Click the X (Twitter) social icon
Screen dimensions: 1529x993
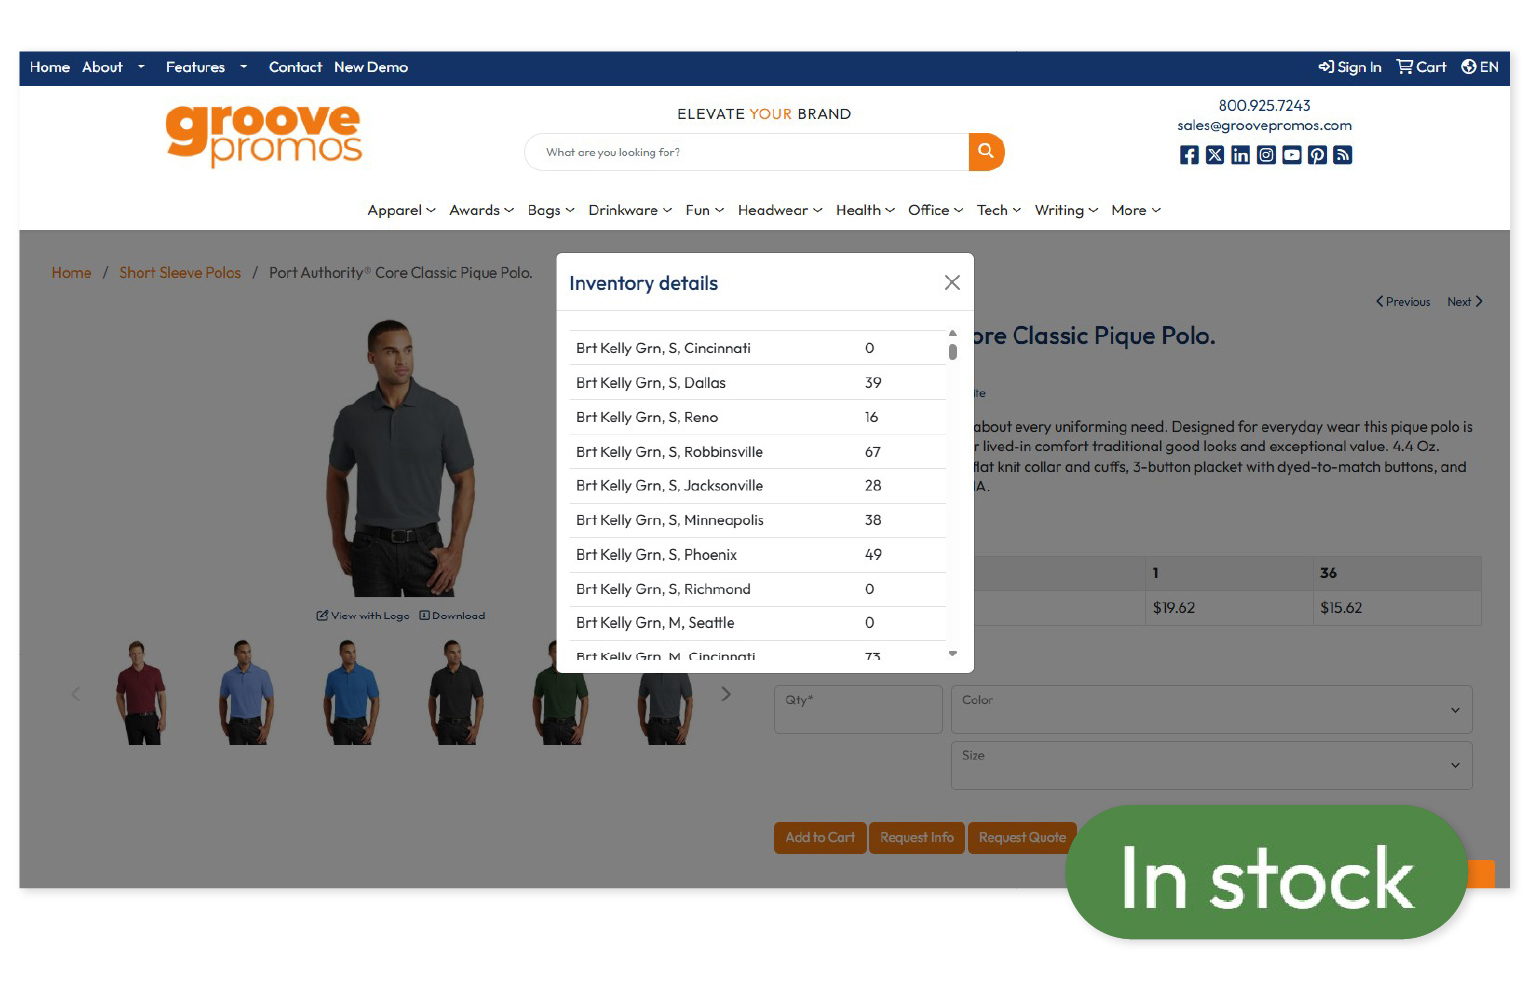point(1214,155)
